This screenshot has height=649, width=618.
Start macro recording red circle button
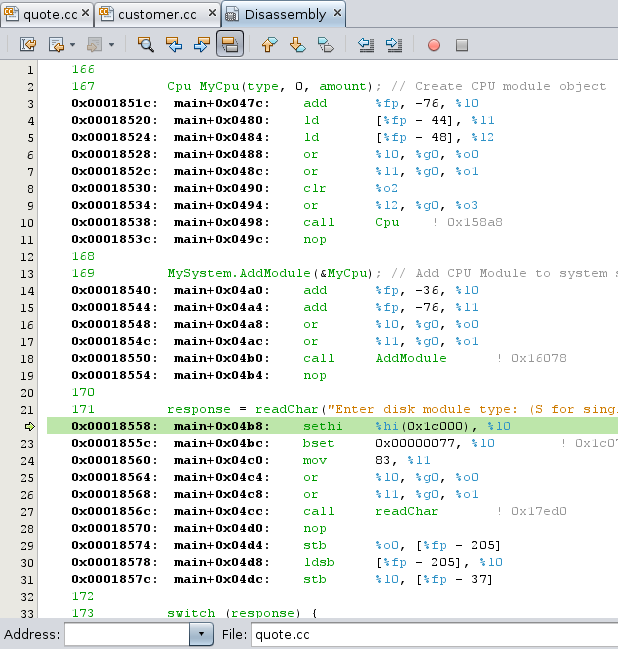tap(434, 45)
